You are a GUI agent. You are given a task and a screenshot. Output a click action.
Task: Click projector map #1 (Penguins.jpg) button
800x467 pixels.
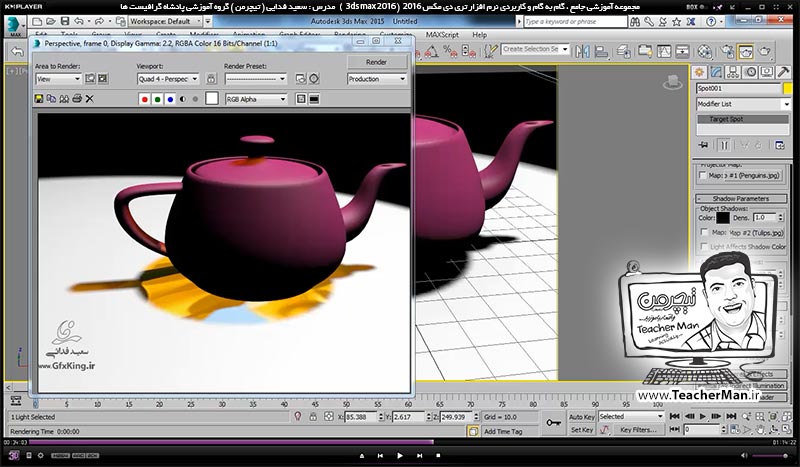pyautogui.click(x=753, y=176)
